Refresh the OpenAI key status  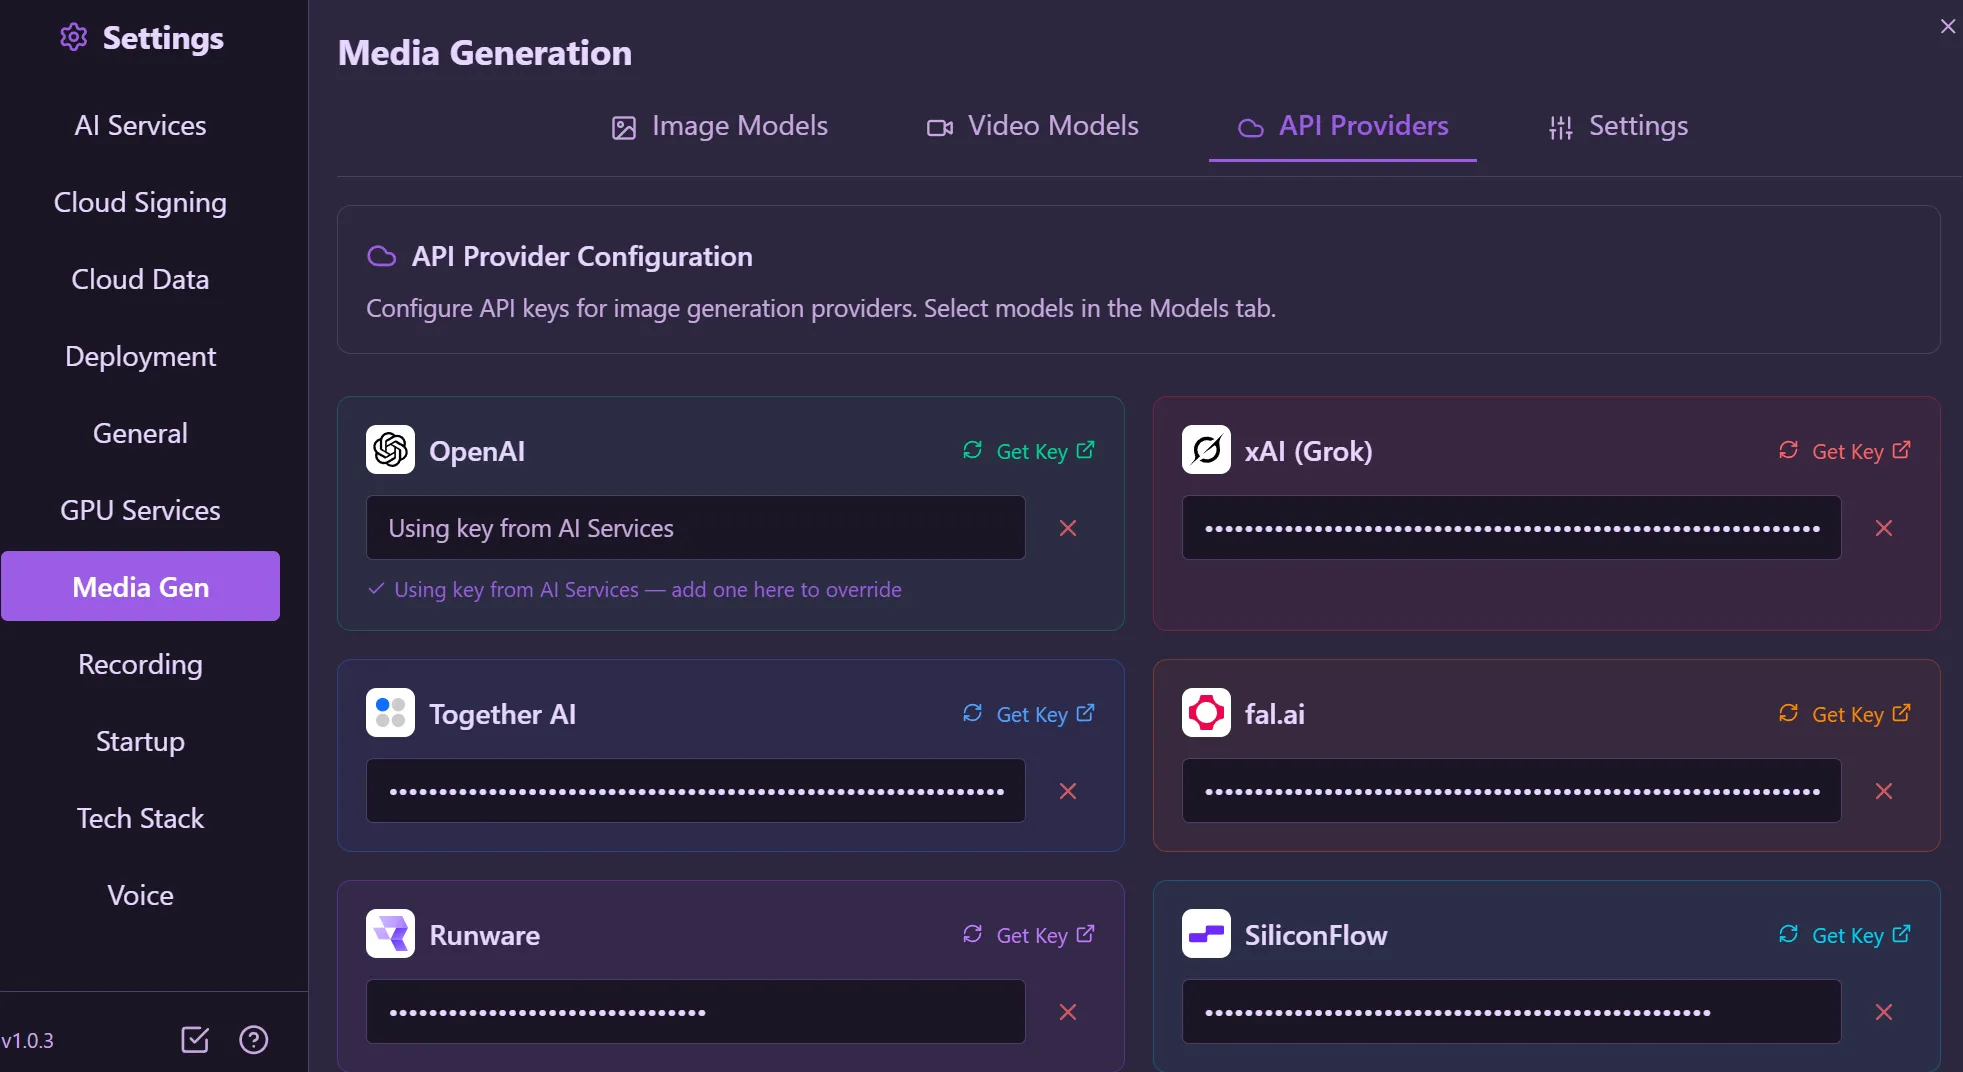click(x=972, y=450)
